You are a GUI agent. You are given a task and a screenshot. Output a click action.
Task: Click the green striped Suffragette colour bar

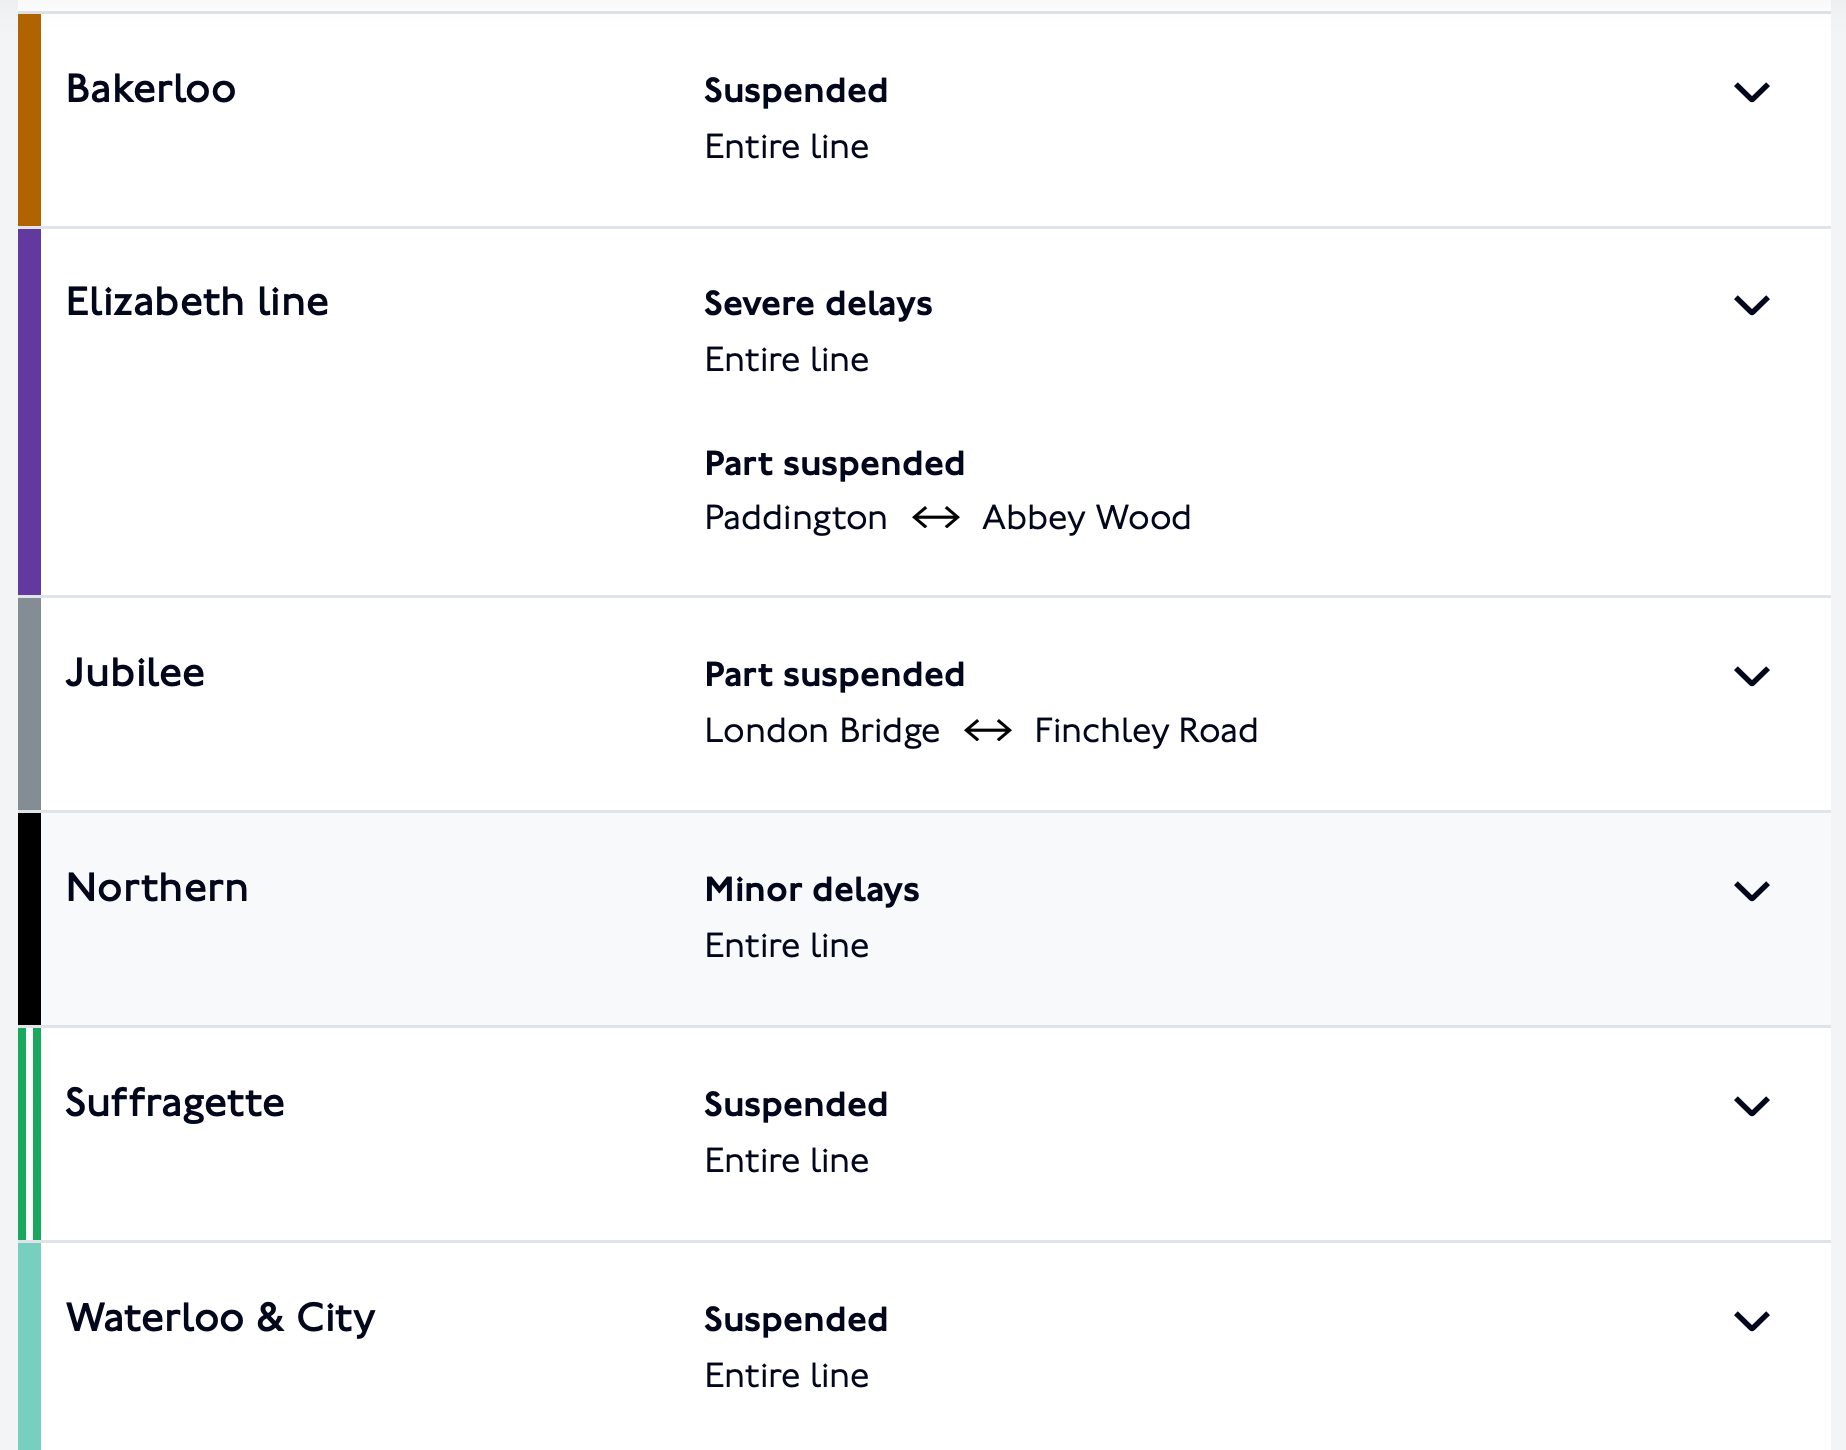pyautogui.click(x=30, y=1134)
